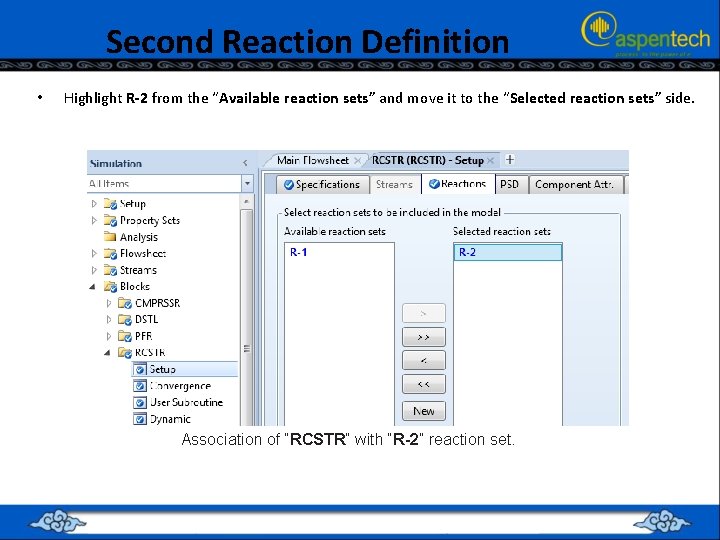The image size is (720, 540).
Task: Click the Flowsheet folder icon
Action: (110, 253)
